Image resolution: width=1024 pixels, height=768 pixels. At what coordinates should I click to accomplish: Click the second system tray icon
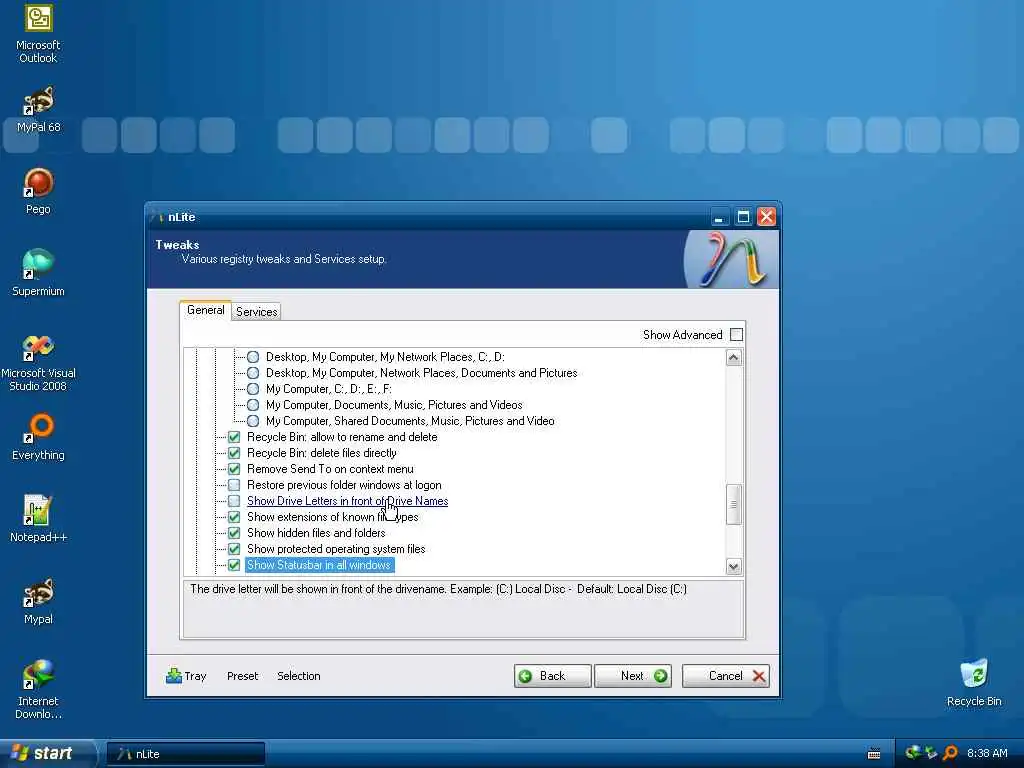pos(931,753)
